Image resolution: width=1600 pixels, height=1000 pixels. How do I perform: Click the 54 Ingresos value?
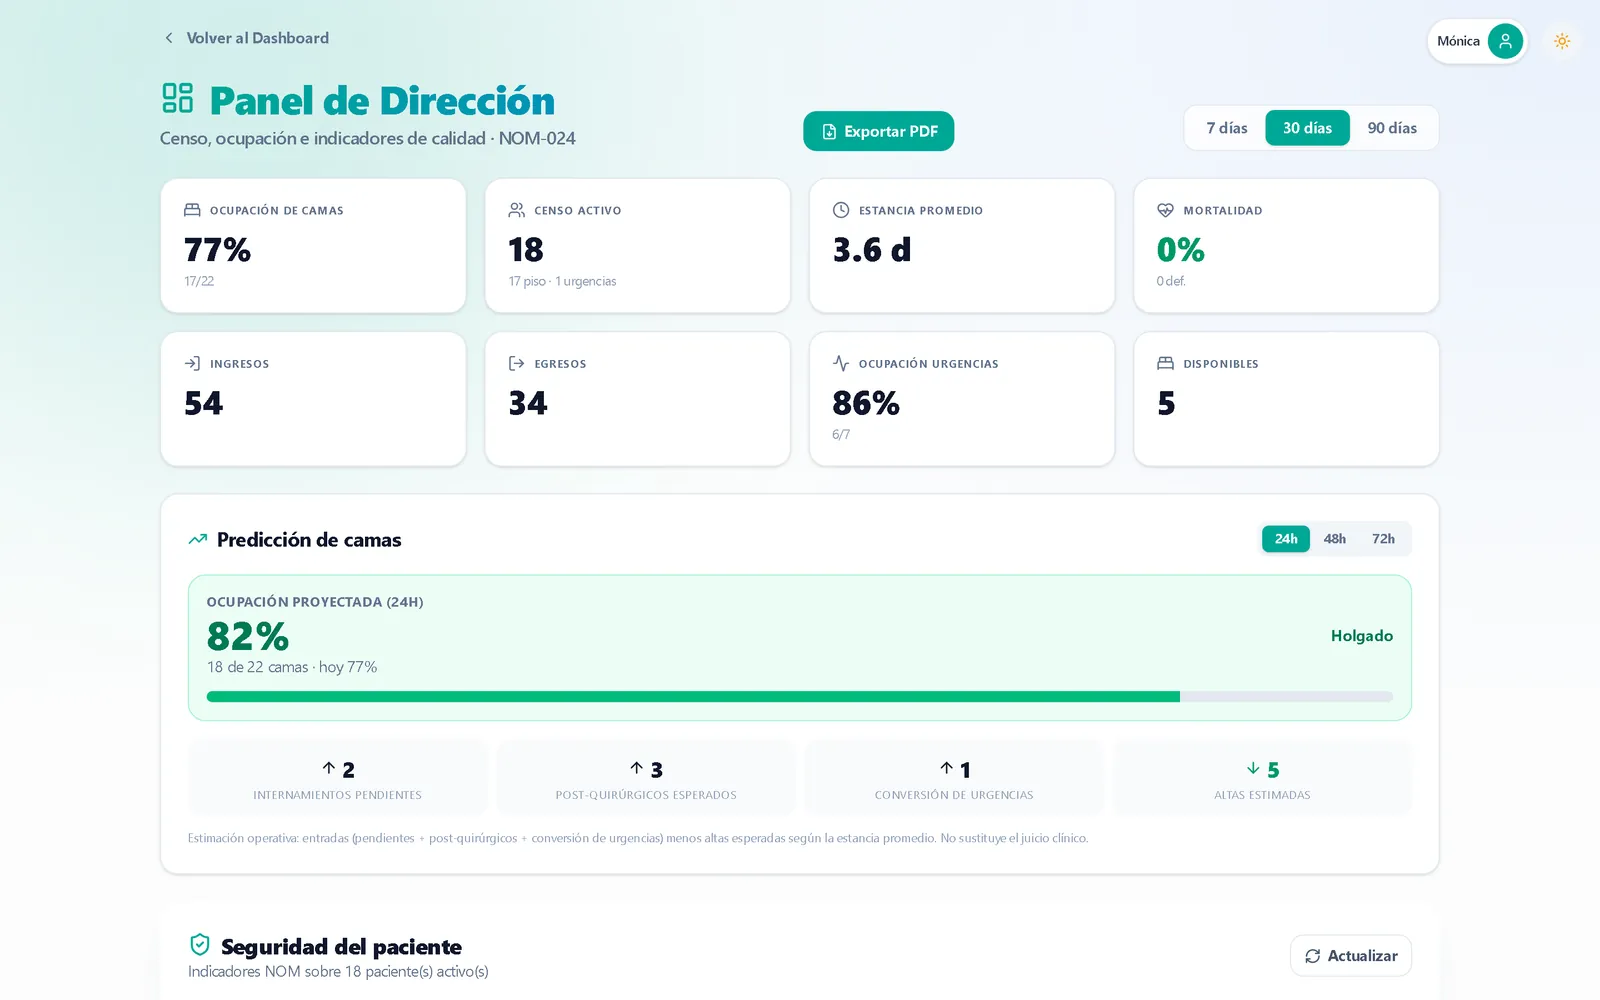tap(204, 403)
